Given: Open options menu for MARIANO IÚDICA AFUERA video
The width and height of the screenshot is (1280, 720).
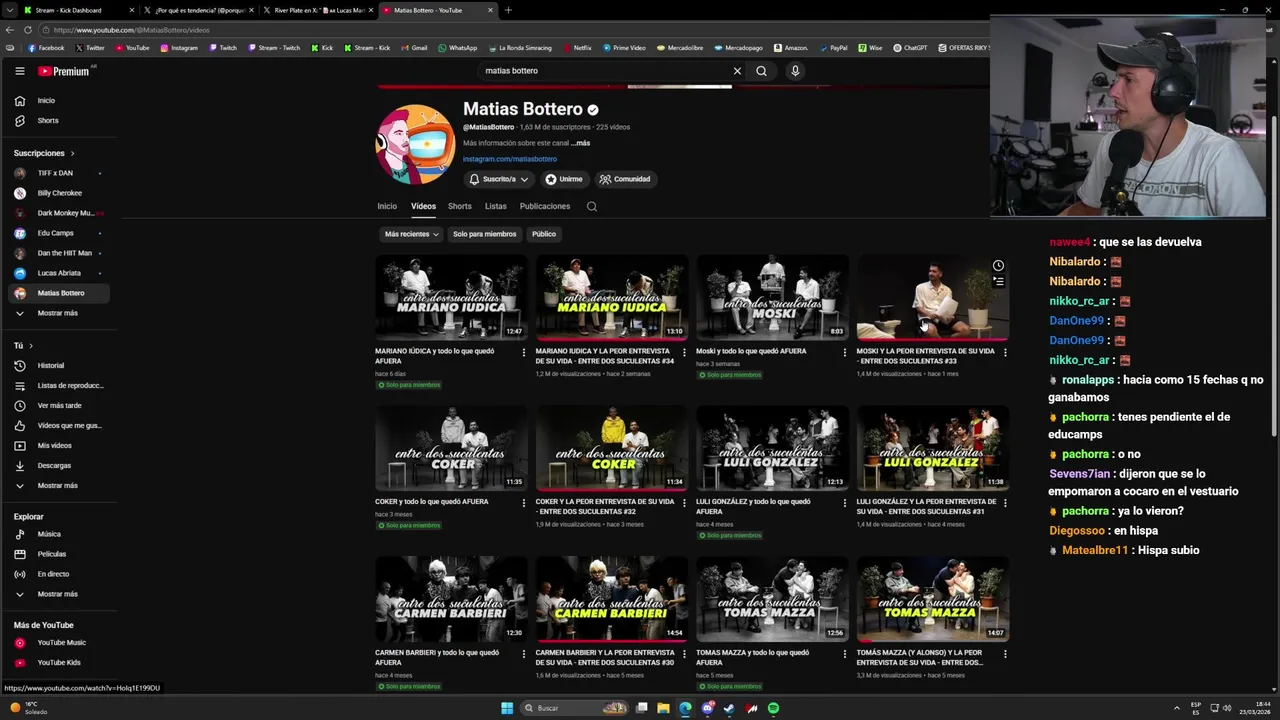Looking at the screenshot, I should pos(523,352).
